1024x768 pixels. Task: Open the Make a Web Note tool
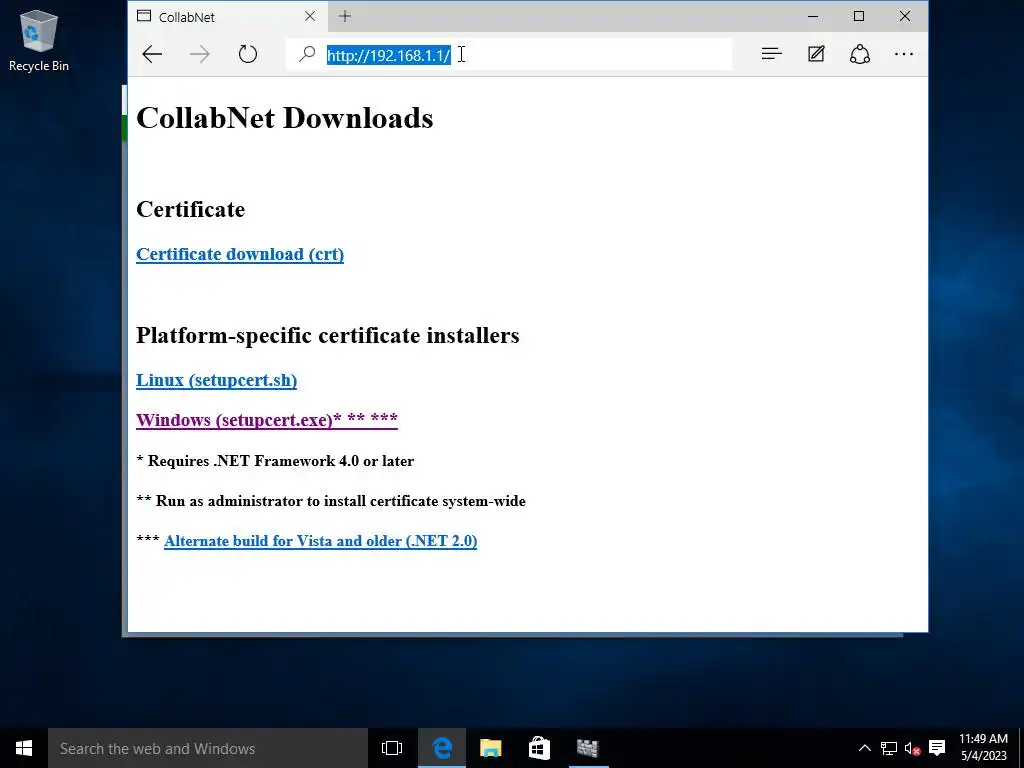coord(816,54)
